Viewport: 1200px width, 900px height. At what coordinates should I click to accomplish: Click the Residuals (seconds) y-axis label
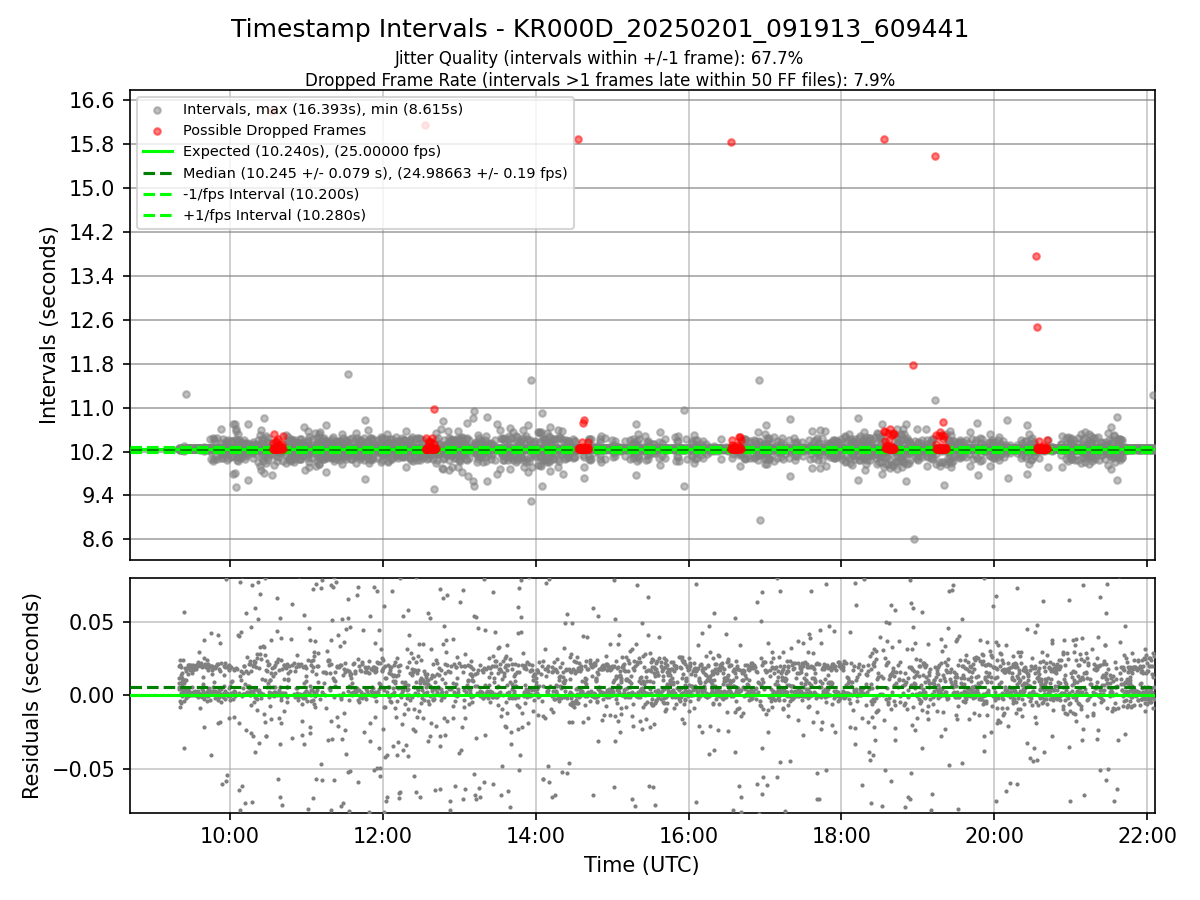32,696
